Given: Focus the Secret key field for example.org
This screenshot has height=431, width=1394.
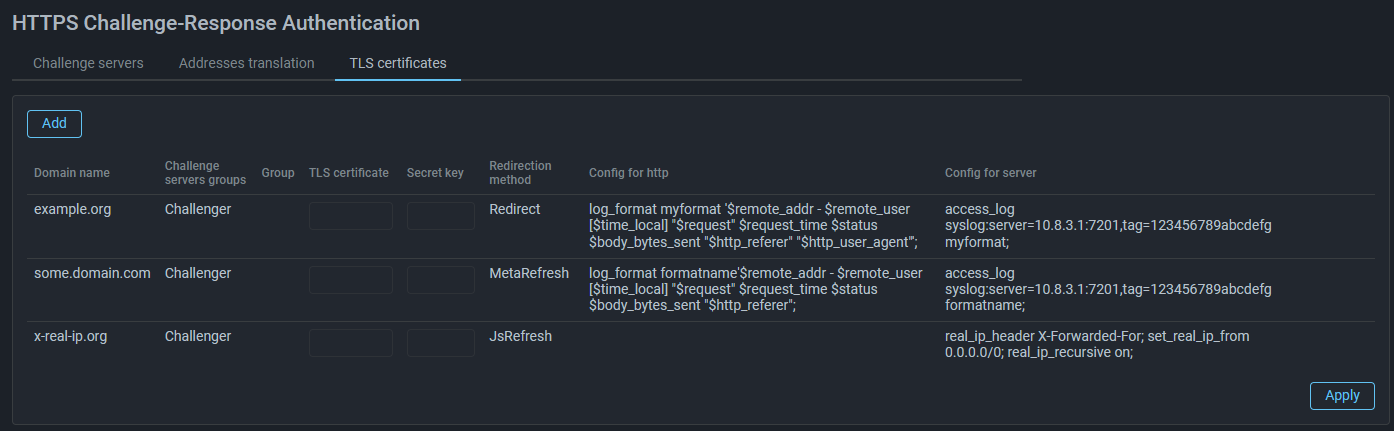Looking at the screenshot, I should tap(440, 216).
